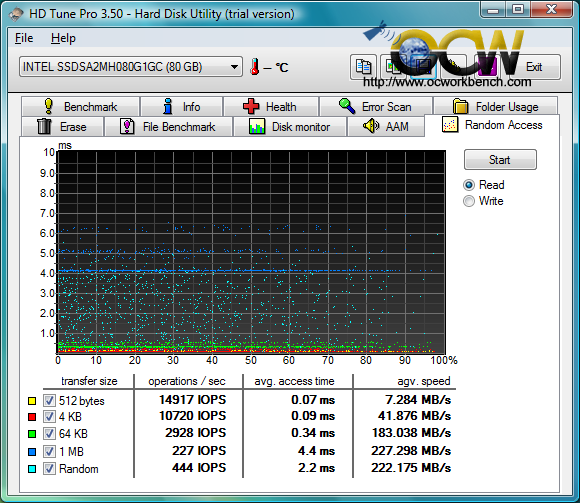Click the speaker AAM icon
Screen dimensions: 580x503
pos(371,126)
